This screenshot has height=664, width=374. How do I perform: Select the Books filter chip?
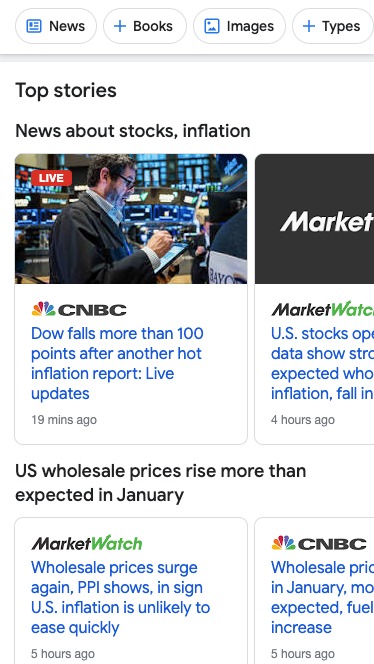(x=145, y=26)
